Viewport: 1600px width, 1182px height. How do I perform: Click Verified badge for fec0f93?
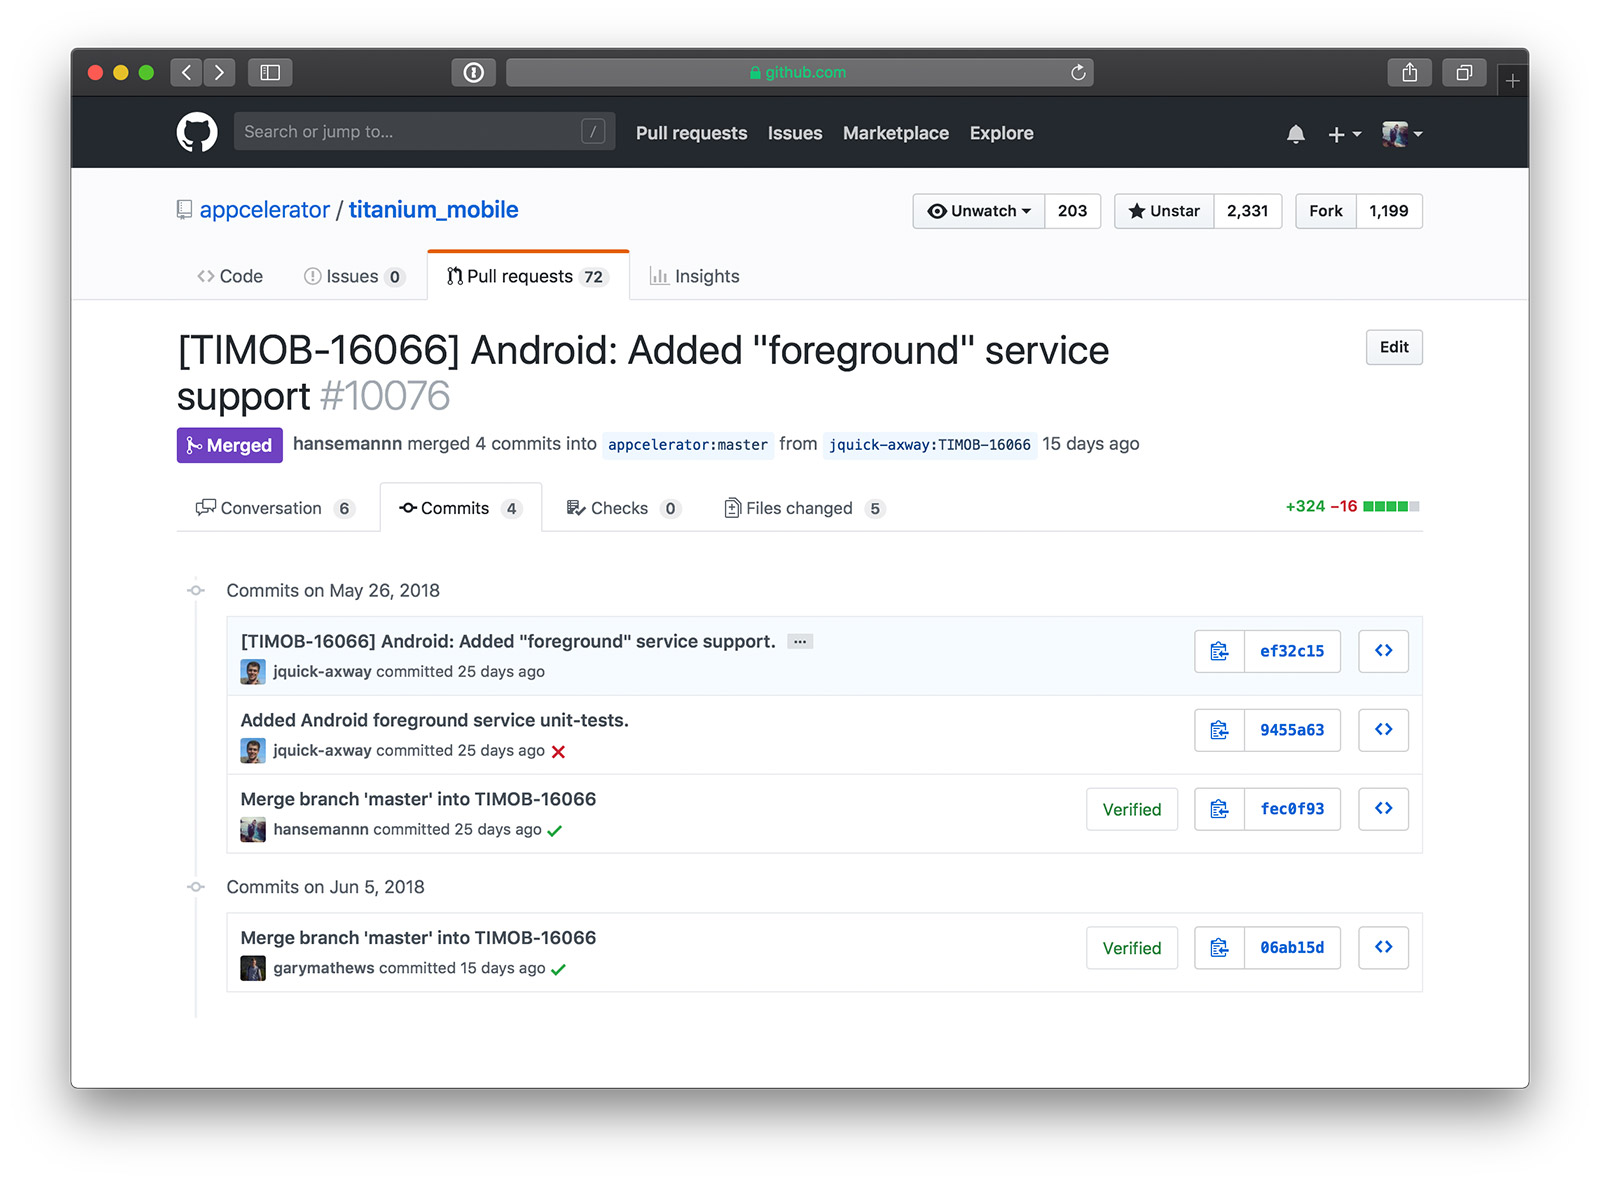(x=1132, y=809)
